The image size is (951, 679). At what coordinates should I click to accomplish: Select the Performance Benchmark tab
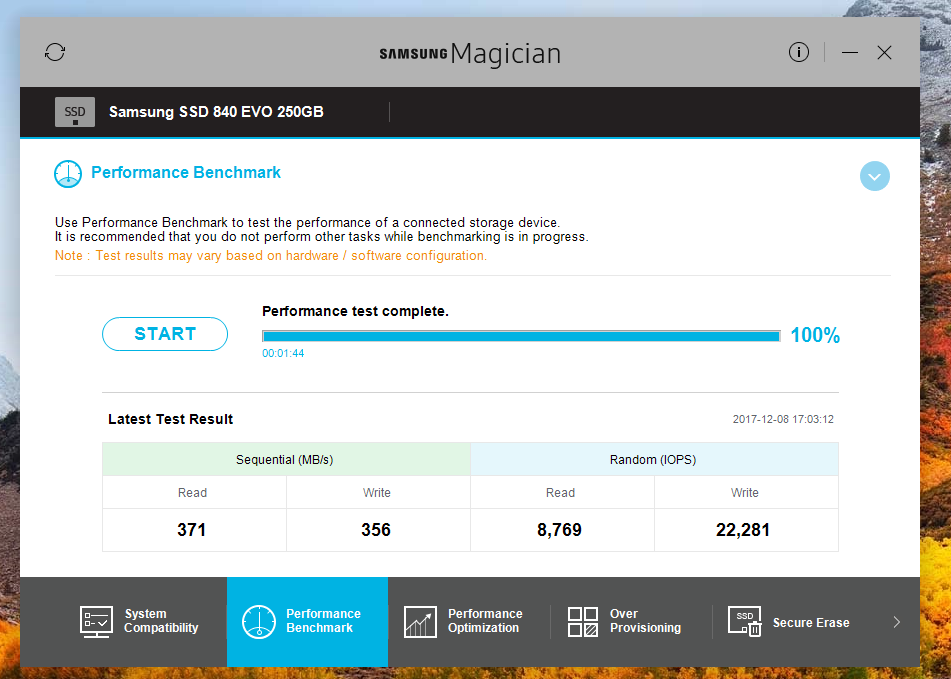307,622
